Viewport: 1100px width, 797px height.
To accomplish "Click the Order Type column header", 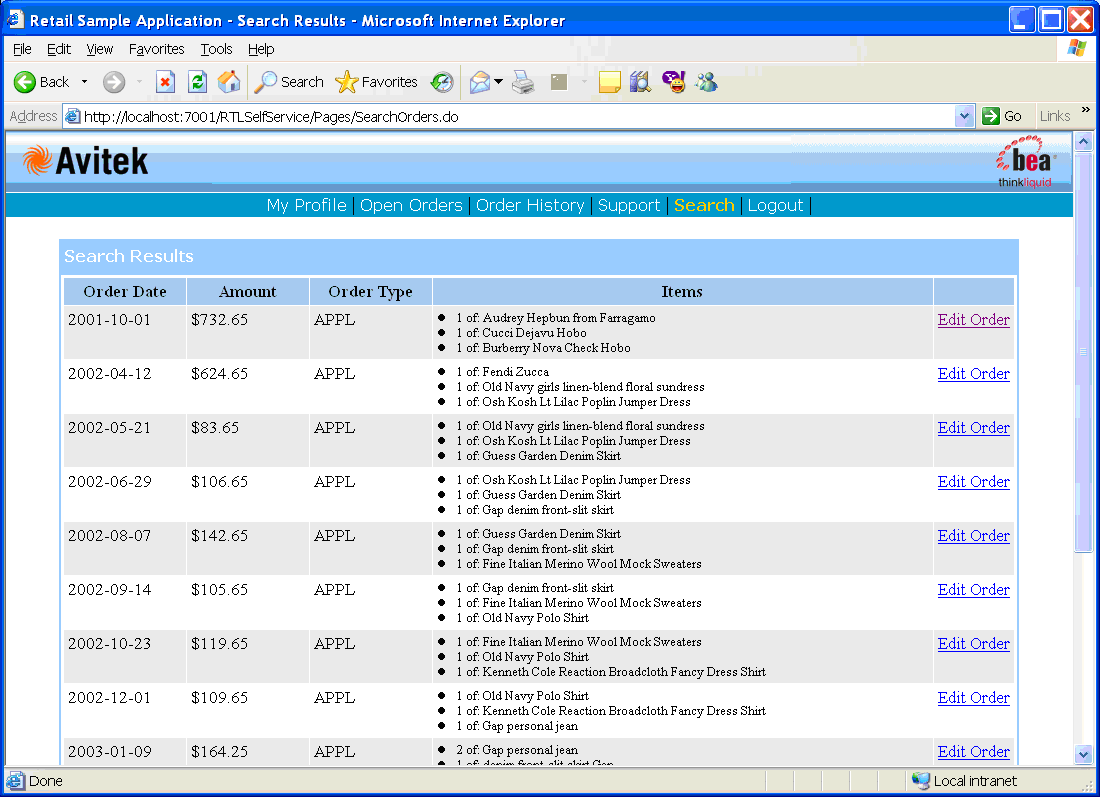I will [370, 292].
